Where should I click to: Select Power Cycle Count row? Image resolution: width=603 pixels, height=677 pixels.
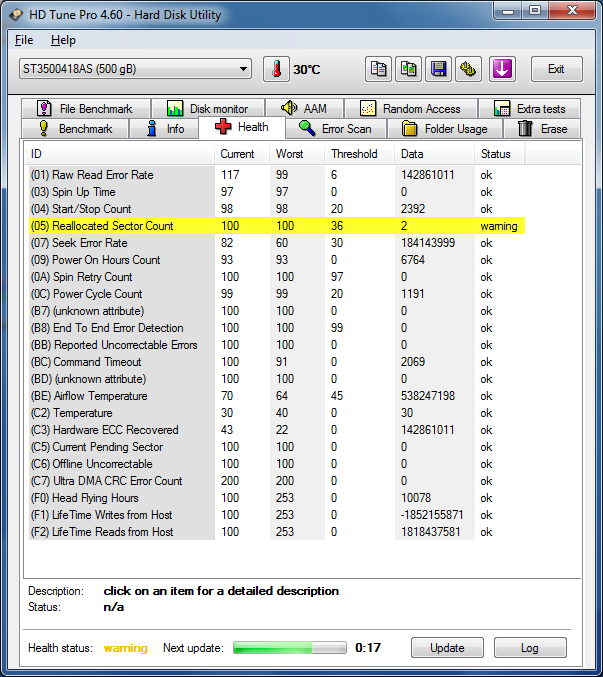pyautogui.click(x=277, y=294)
